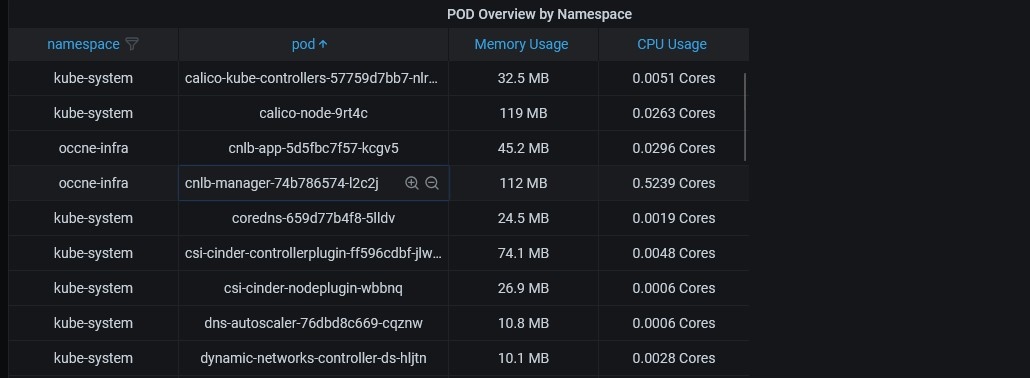This screenshot has height=378, width=1030.
Task: Click kube-system namespace in dns-autoscaler row
Action: point(93,323)
